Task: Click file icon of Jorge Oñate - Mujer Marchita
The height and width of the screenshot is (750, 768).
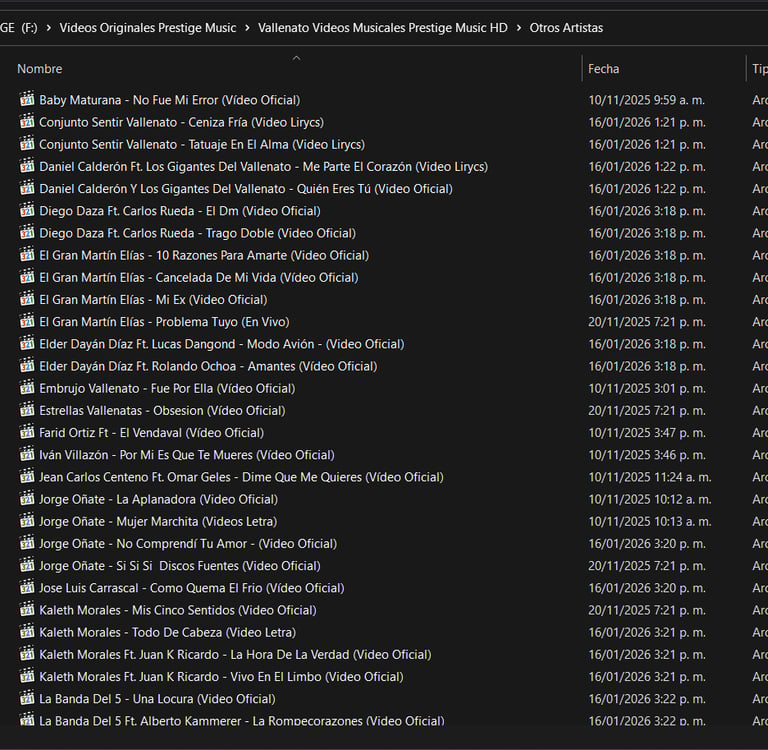Action: pos(27,521)
